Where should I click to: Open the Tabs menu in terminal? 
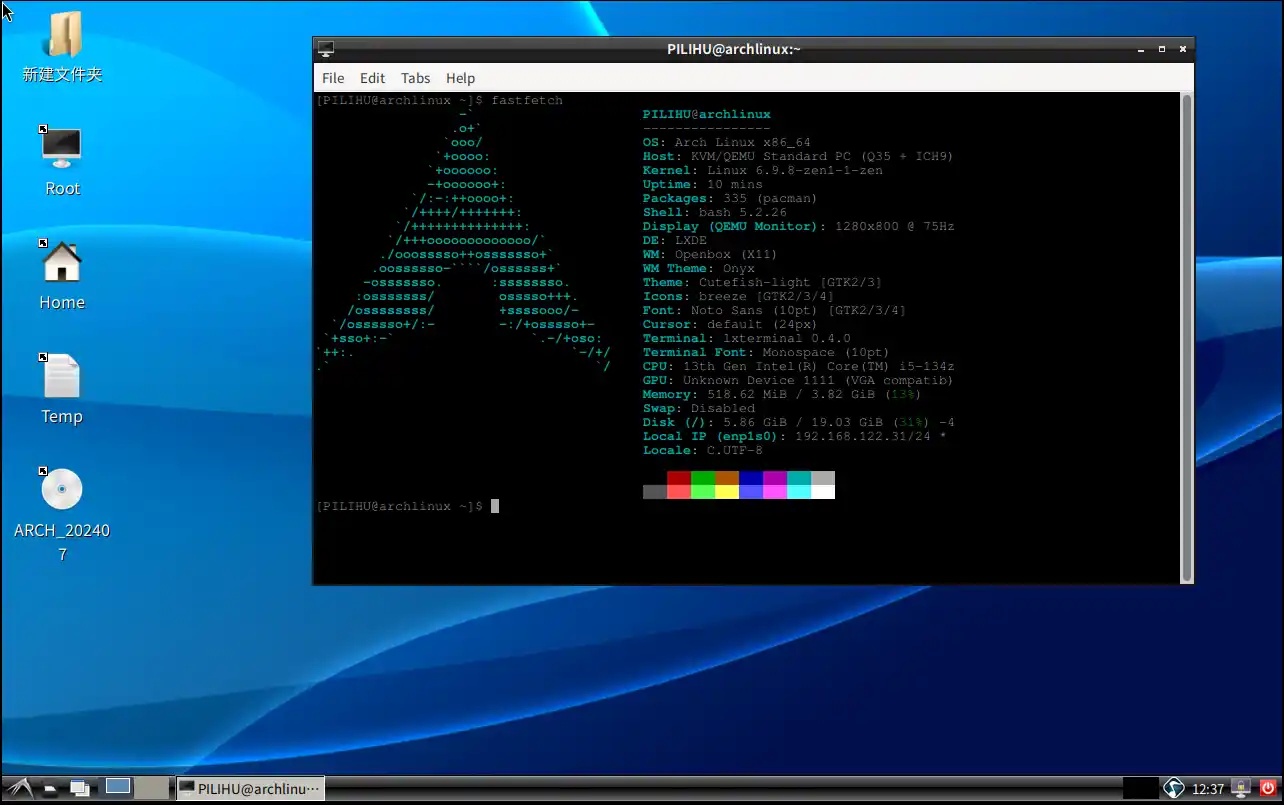[x=415, y=78]
